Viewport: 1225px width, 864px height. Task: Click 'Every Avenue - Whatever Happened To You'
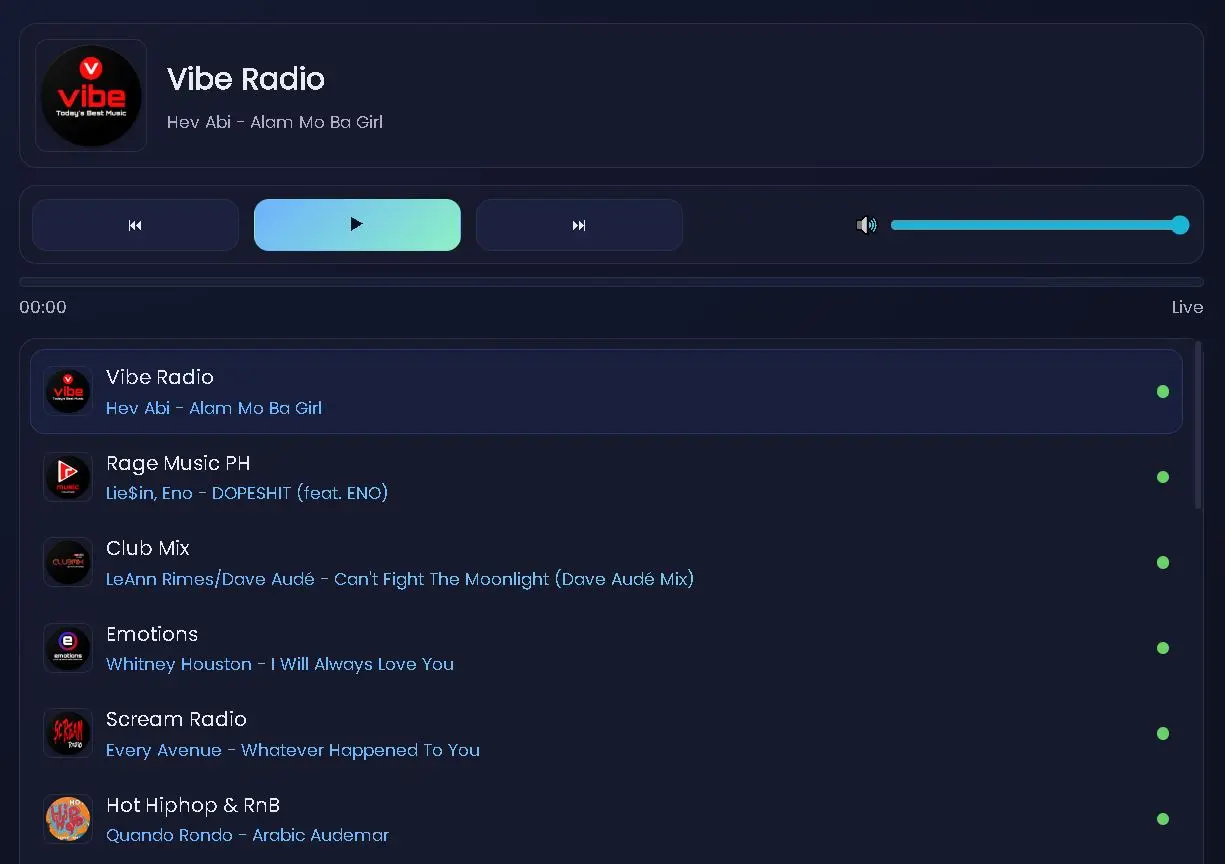point(293,750)
